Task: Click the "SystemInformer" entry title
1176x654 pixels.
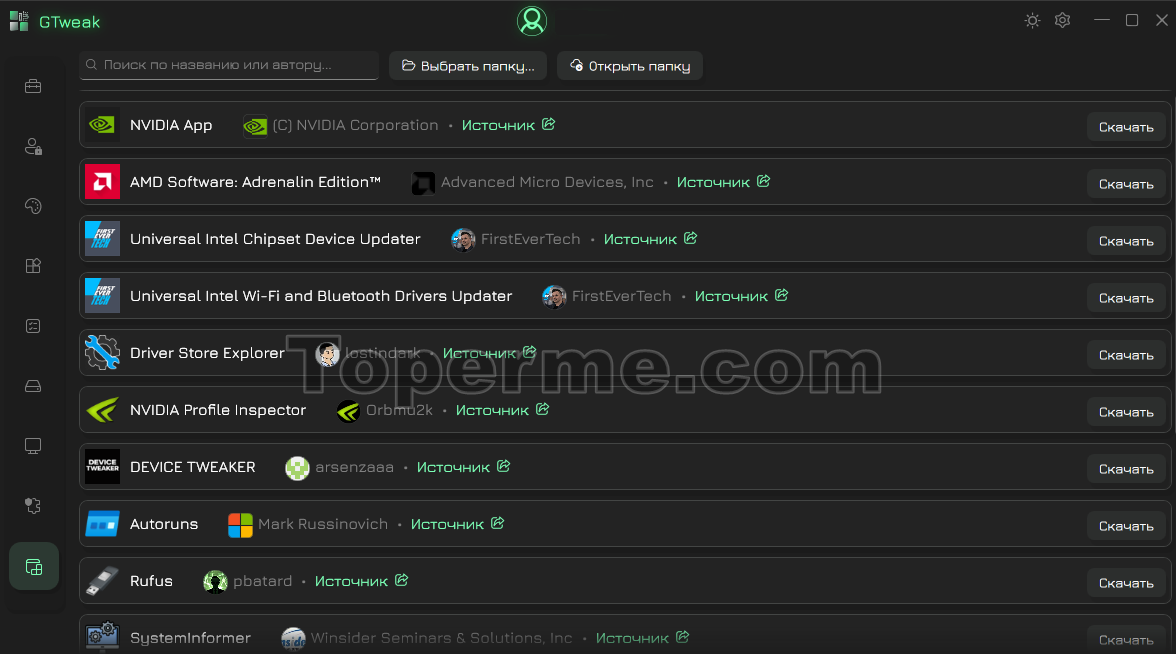Action: coord(190,638)
